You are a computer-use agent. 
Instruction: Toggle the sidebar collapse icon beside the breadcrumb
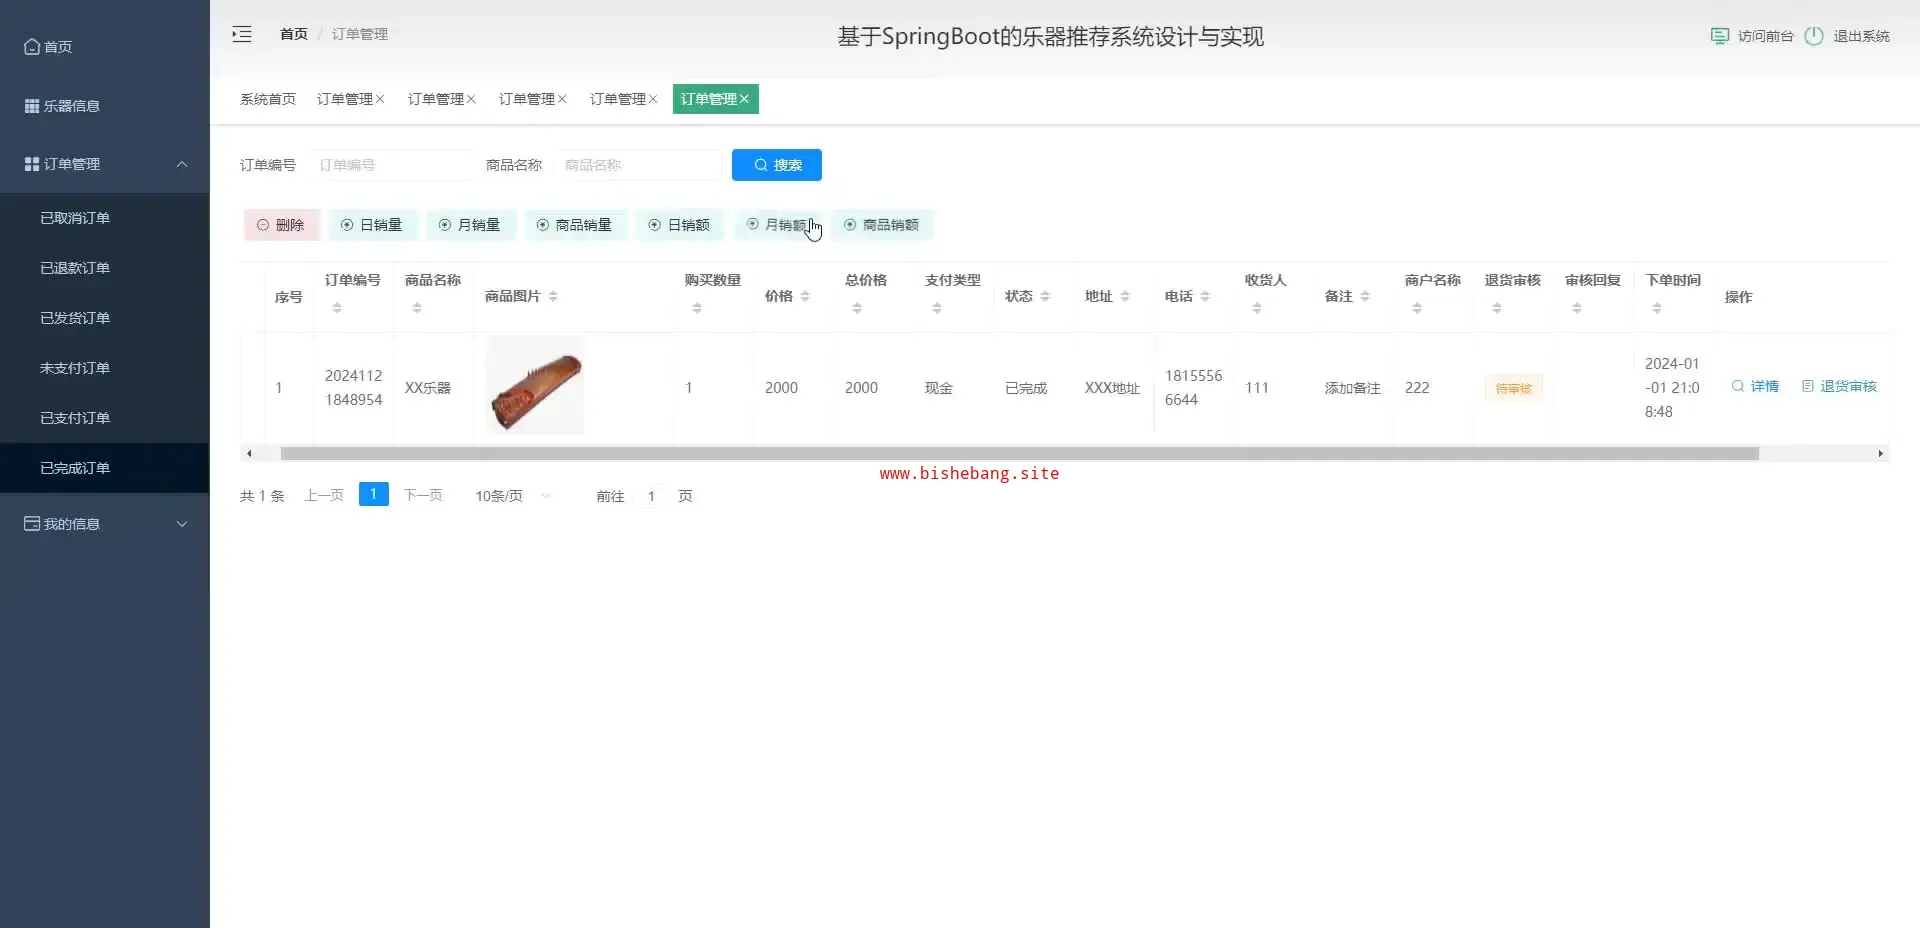click(242, 34)
